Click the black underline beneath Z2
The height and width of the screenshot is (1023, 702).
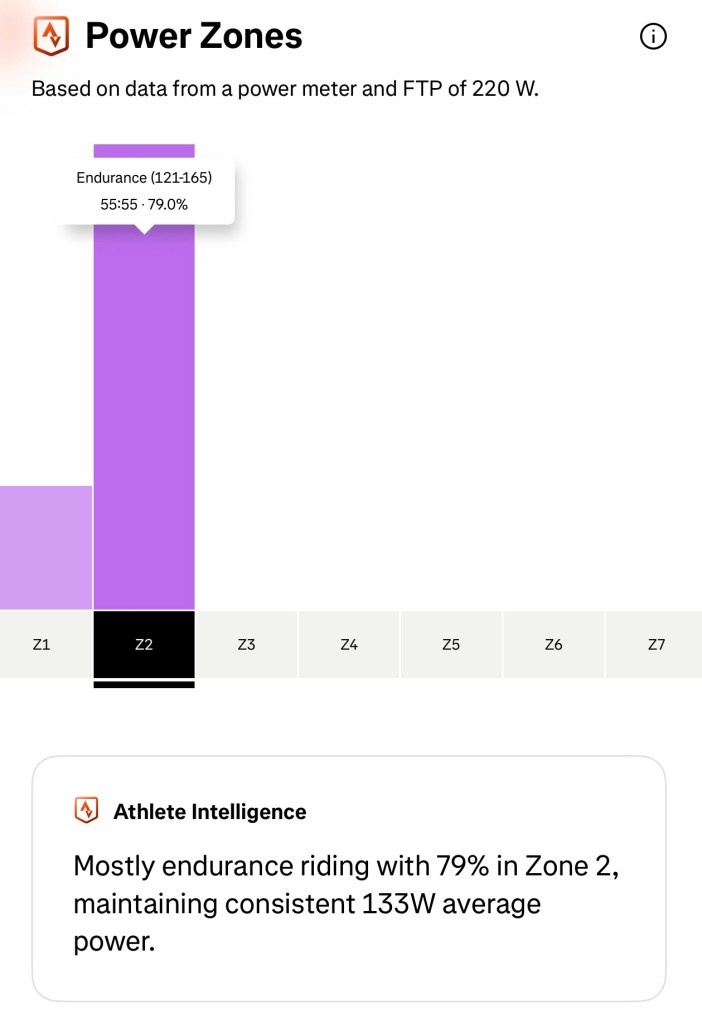click(x=144, y=685)
